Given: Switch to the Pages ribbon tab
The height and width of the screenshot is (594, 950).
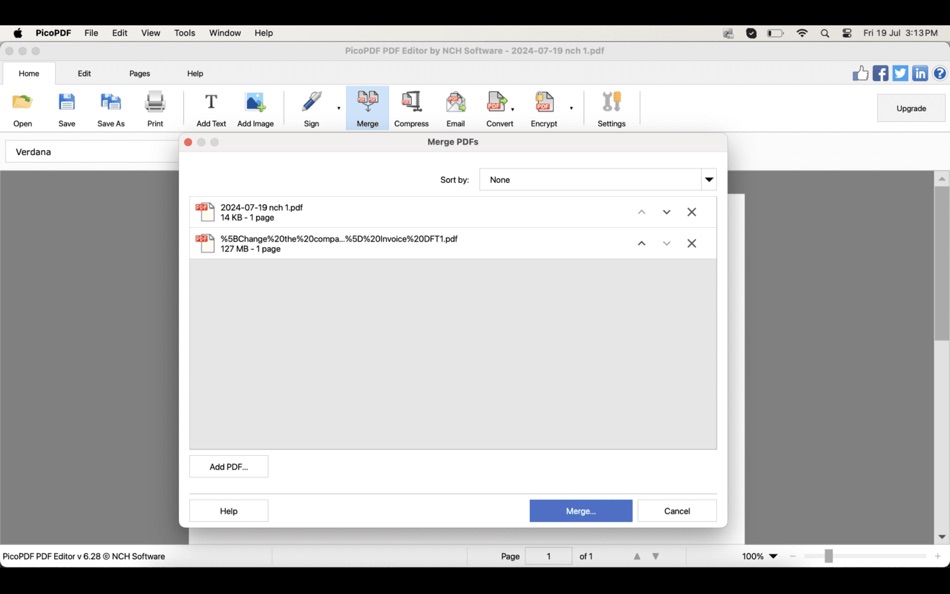Looking at the screenshot, I should tap(139, 73).
